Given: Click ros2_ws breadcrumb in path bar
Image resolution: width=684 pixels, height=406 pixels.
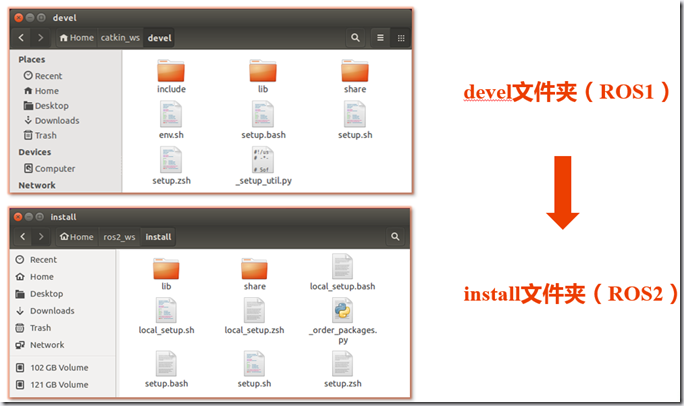Looking at the screenshot, I should click(x=119, y=236).
